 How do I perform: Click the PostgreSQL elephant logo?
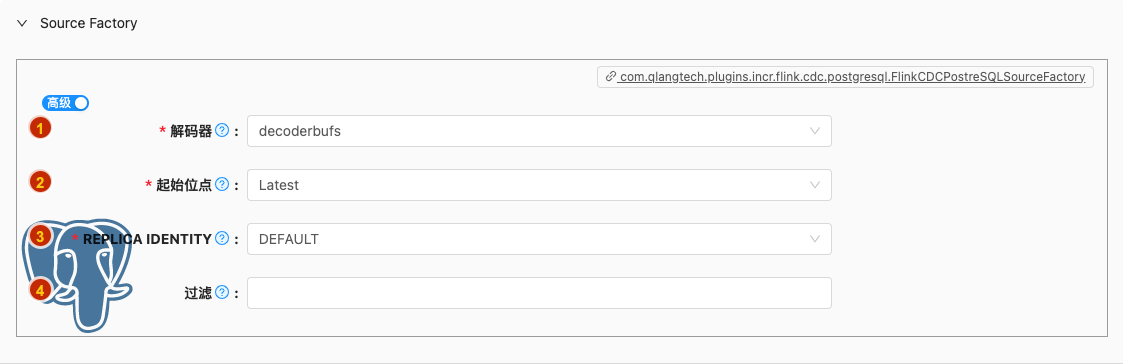tap(79, 279)
